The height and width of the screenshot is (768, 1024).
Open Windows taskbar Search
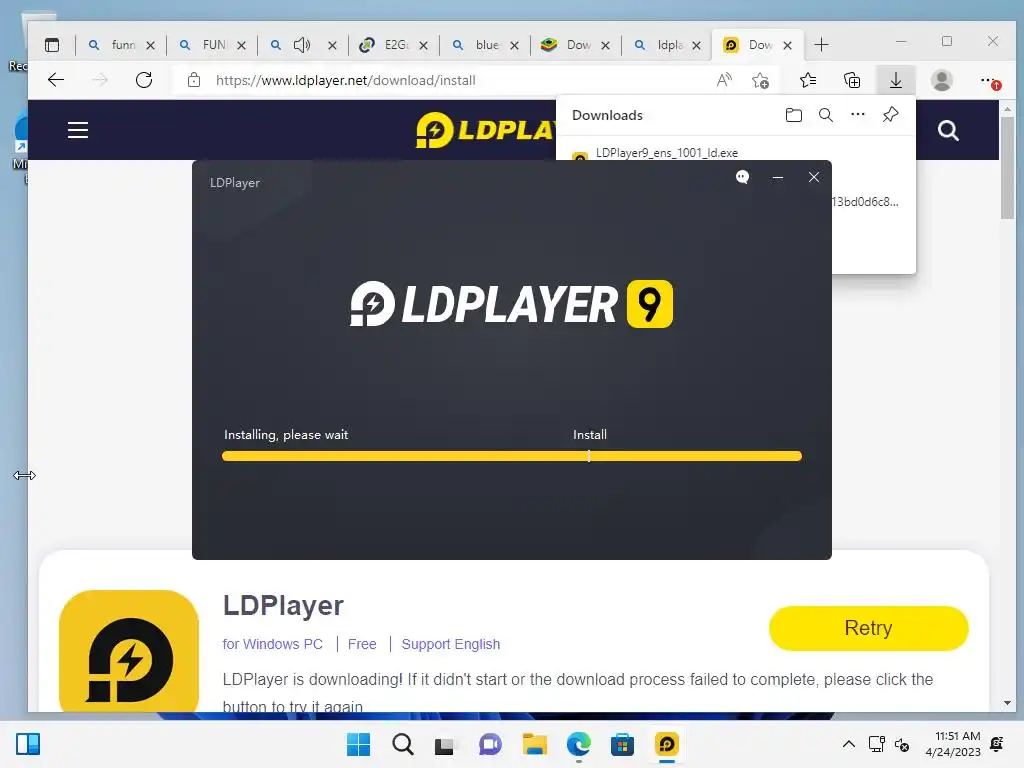(x=402, y=744)
